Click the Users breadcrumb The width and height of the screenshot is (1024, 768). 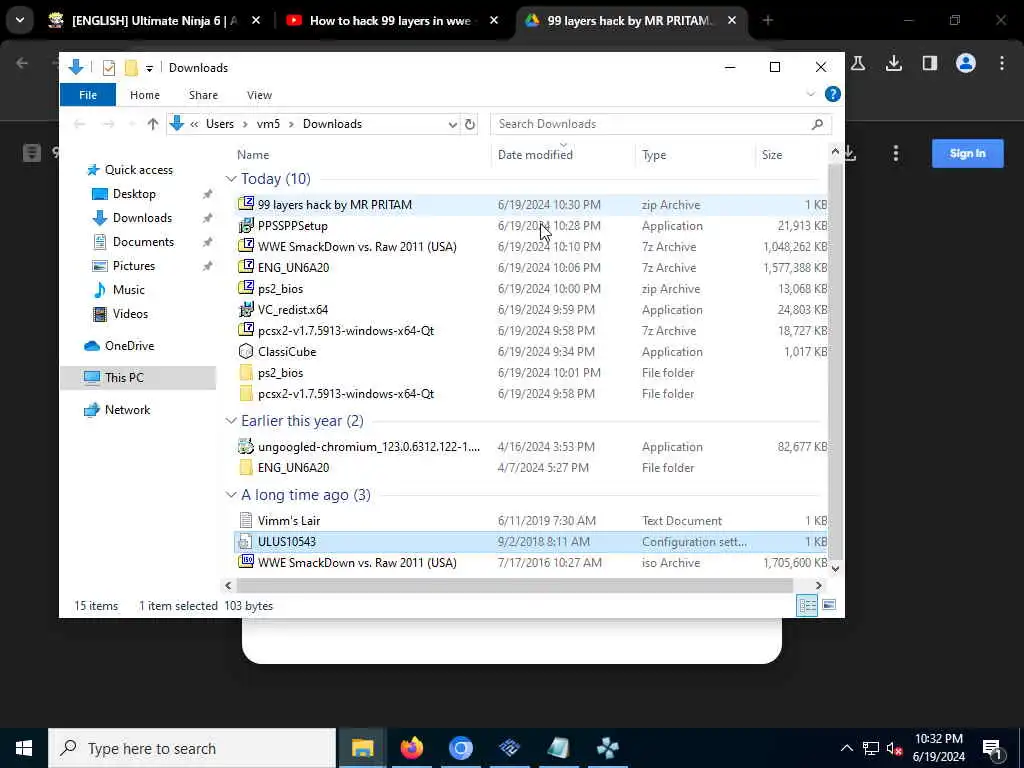219,124
